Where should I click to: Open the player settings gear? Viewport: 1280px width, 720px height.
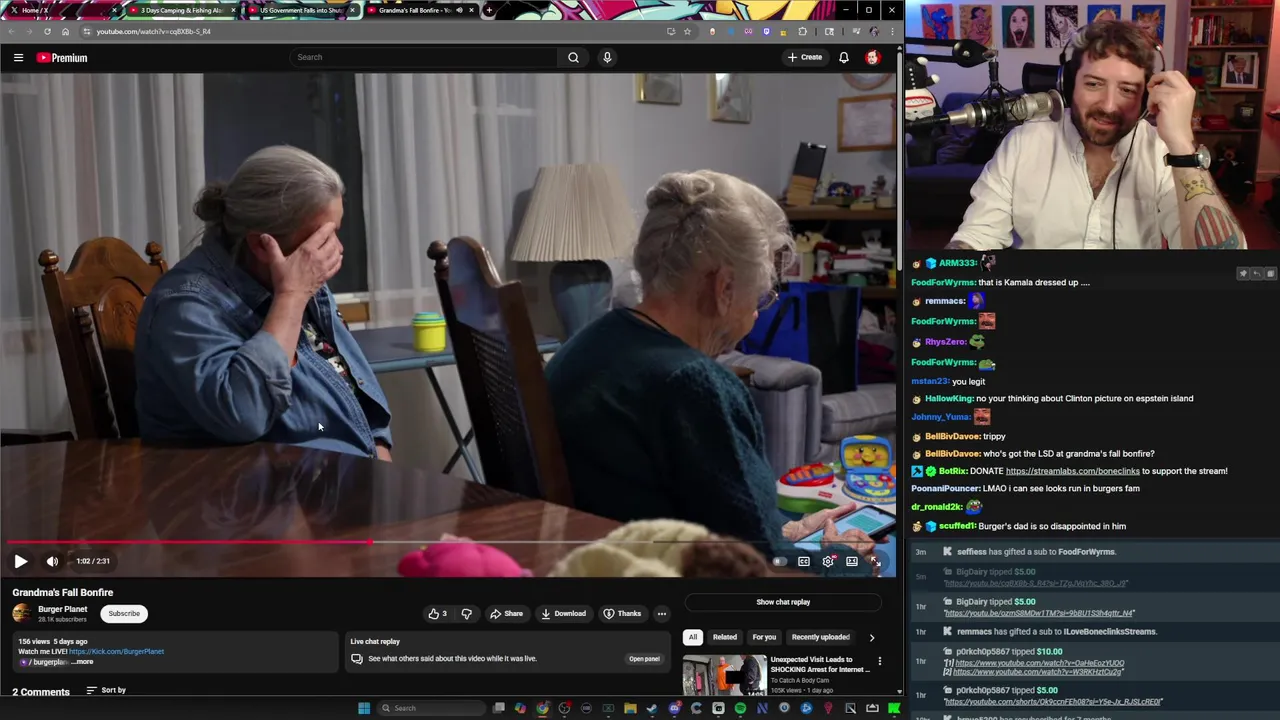coord(828,561)
